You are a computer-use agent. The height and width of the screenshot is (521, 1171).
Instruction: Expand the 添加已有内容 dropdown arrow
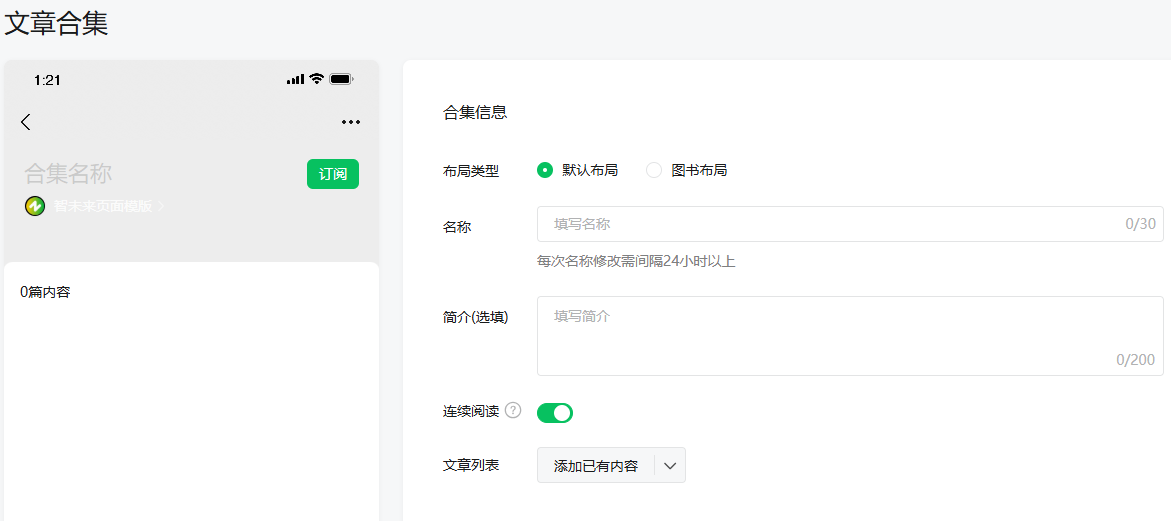point(670,466)
